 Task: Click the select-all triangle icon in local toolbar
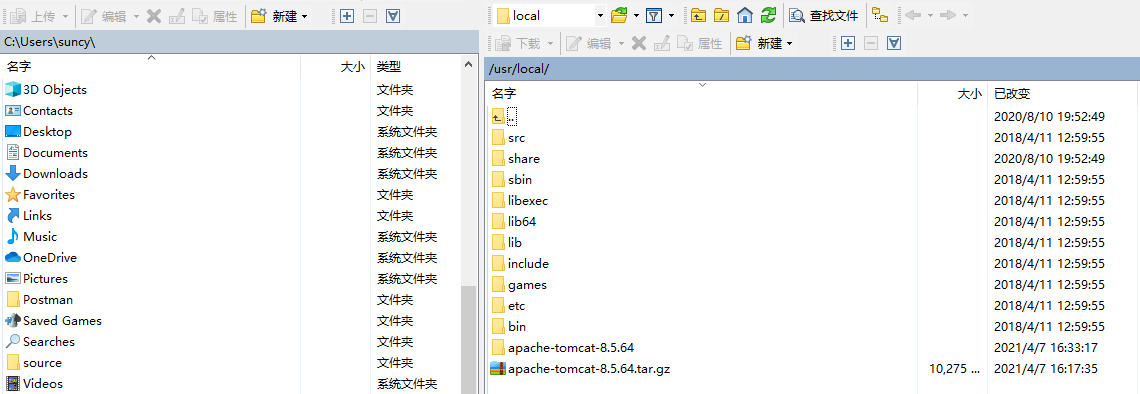tap(393, 16)
